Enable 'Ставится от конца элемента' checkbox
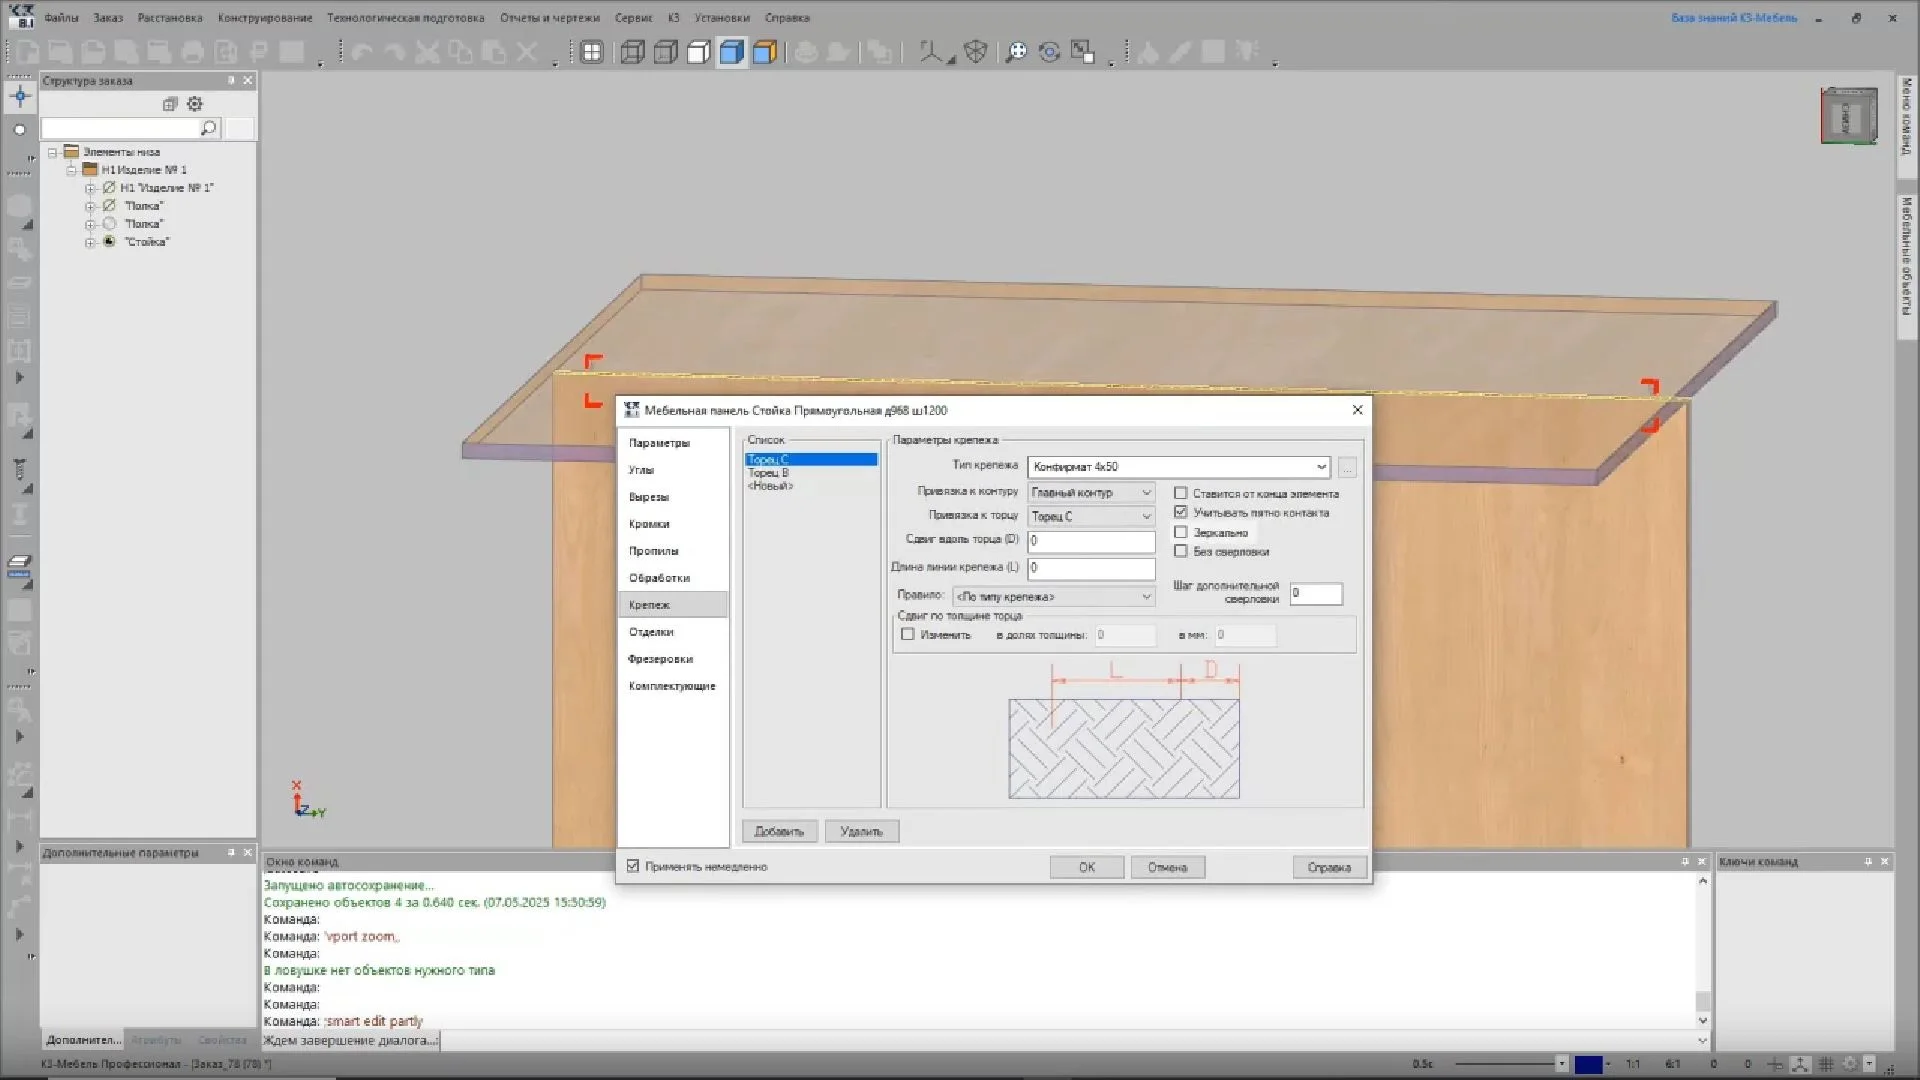The image size is (1920, 1080). (1181, 493)
